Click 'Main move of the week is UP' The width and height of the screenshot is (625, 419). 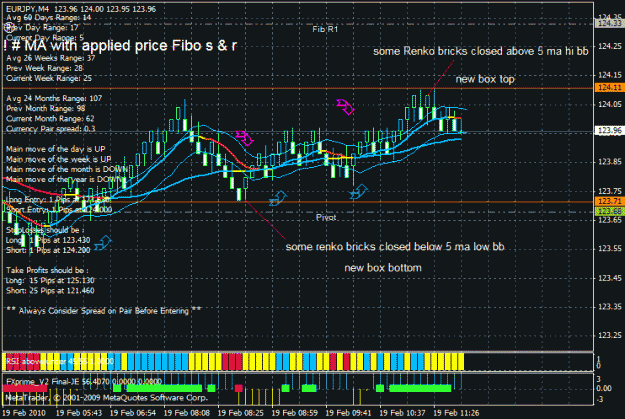coord(59,159)
